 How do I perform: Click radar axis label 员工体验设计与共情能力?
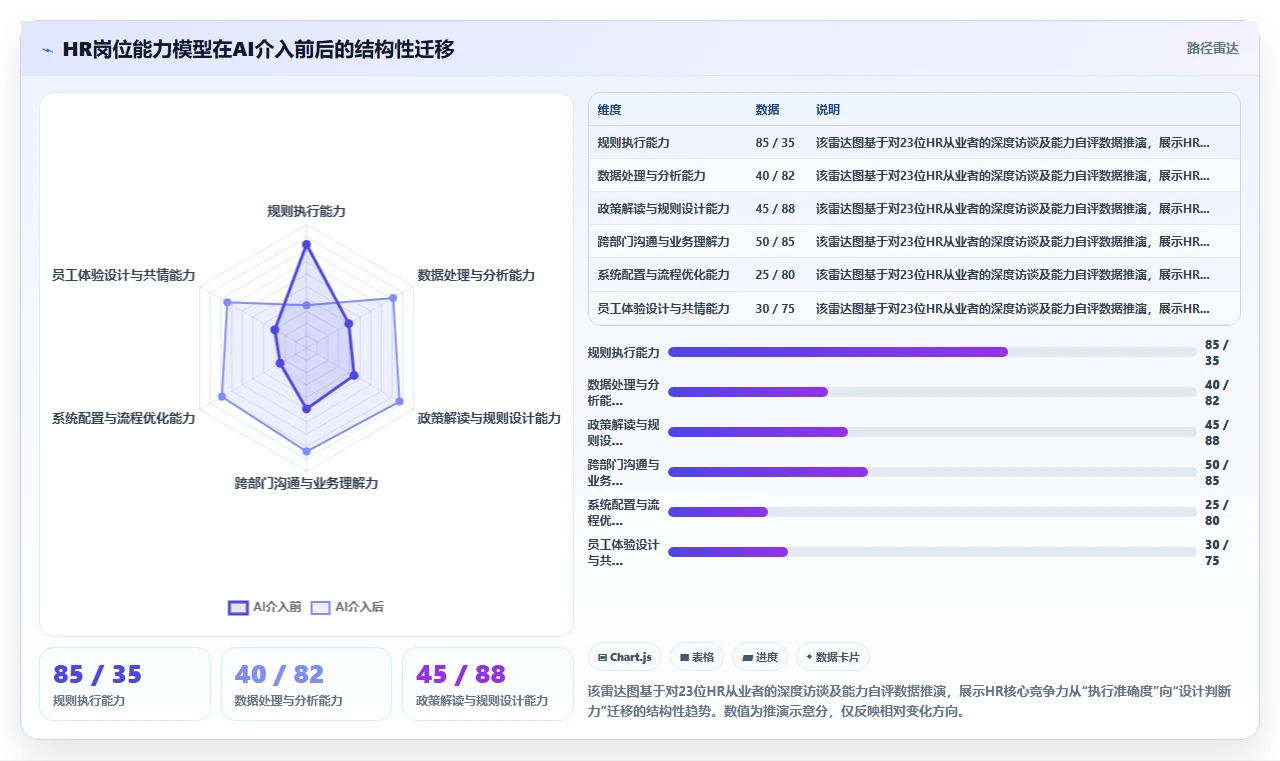pyautogui.click(x=124, y=275)
